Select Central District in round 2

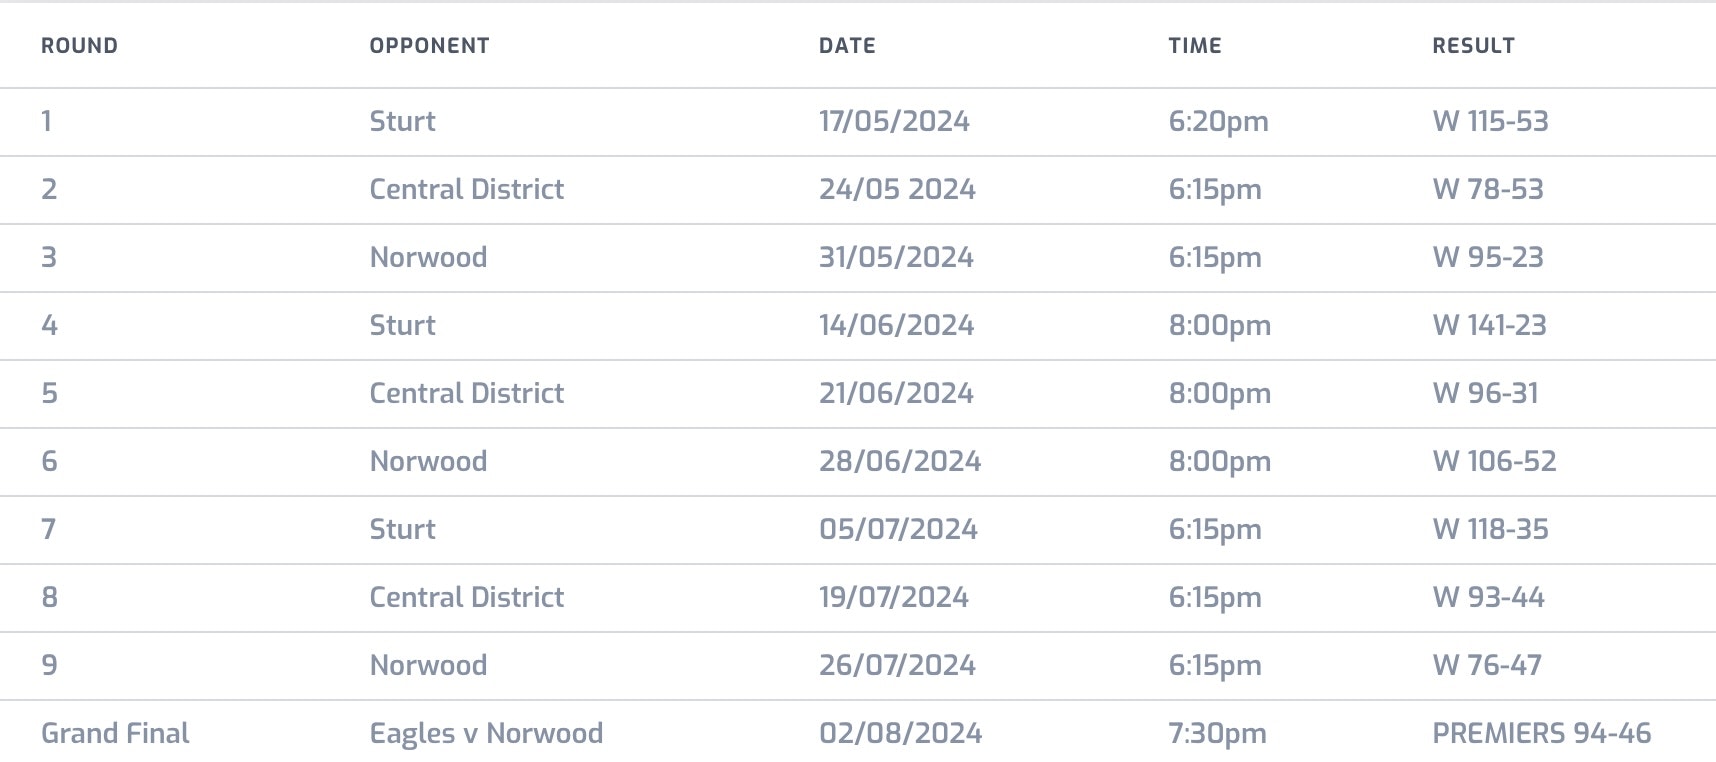(466, 190)
